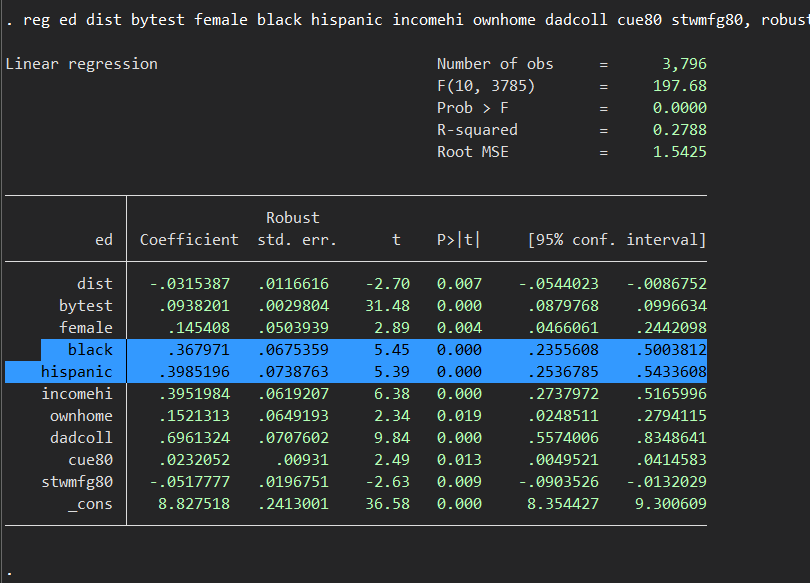Click hispanic upper bound .5433608
The image size is (810, 583).
[671, 372]
